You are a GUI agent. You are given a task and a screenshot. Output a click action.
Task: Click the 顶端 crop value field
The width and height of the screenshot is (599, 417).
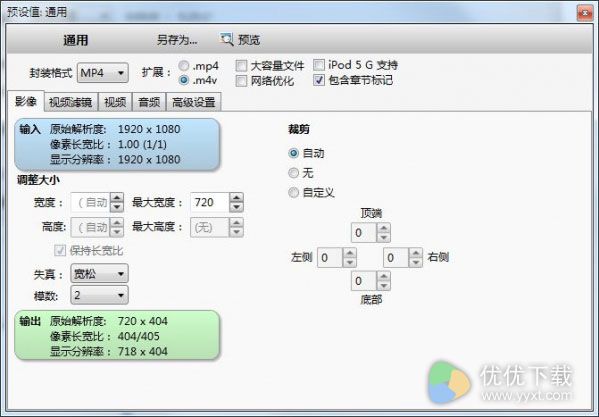coord(364,233)
